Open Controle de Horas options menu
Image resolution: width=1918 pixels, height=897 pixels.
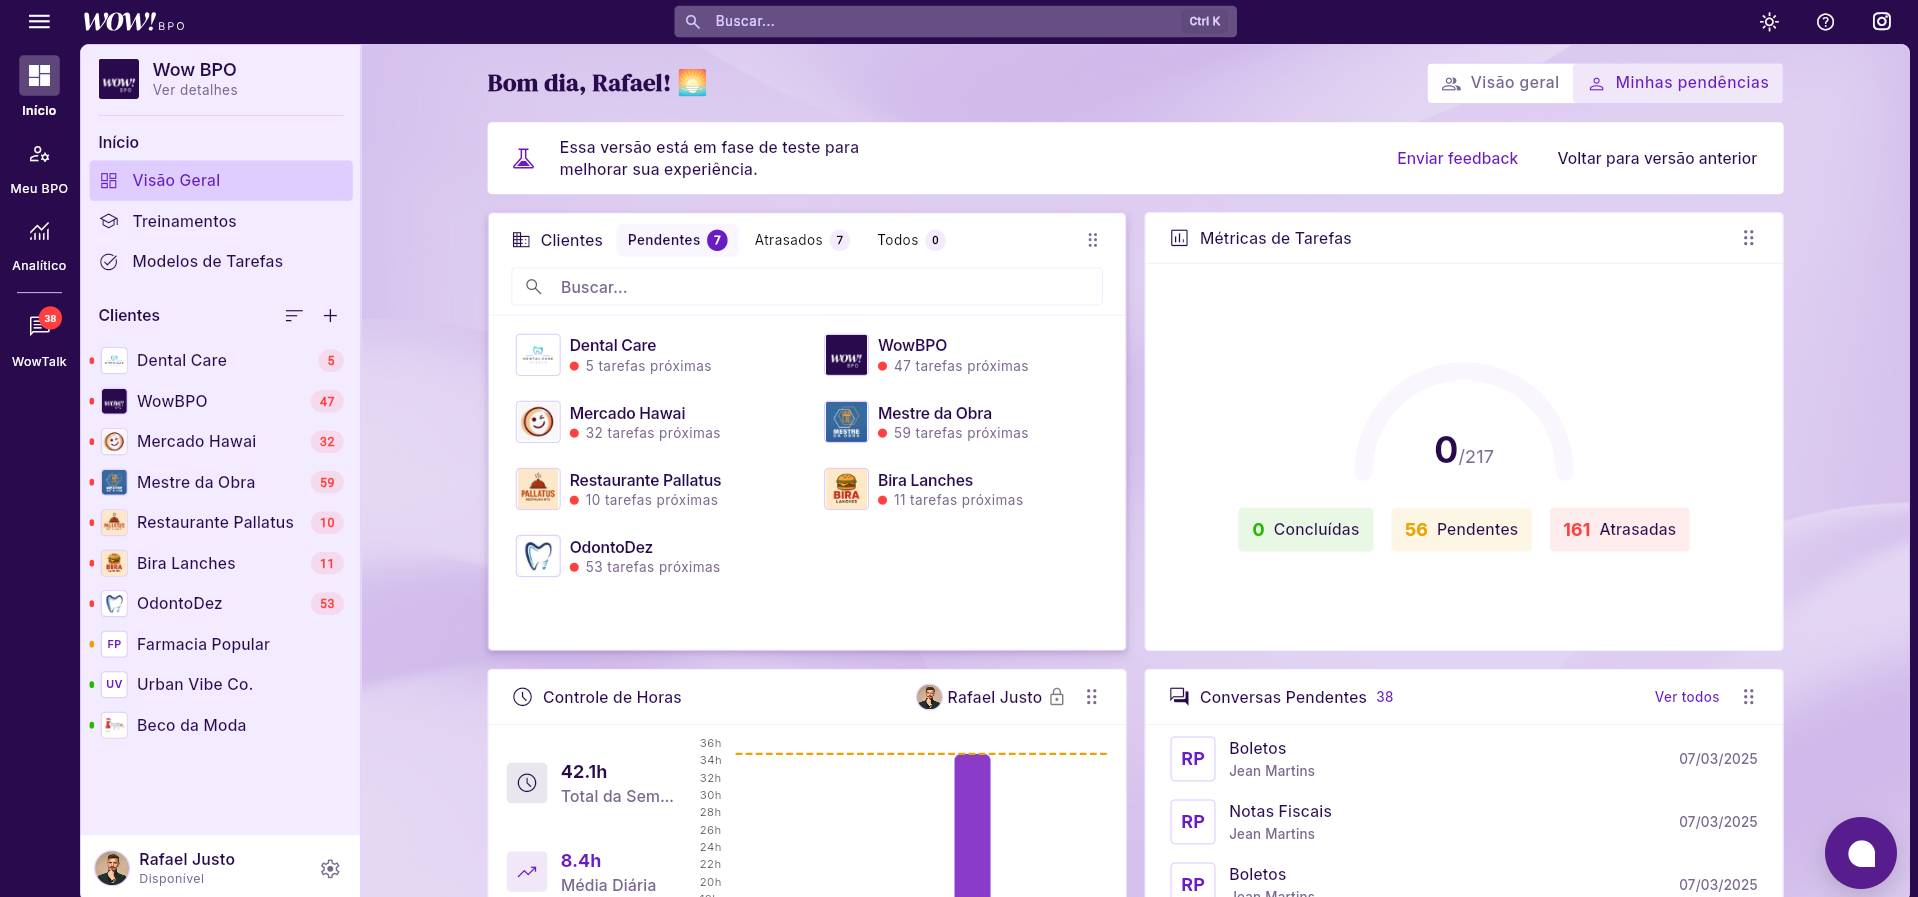click(x=1091, y=697)
